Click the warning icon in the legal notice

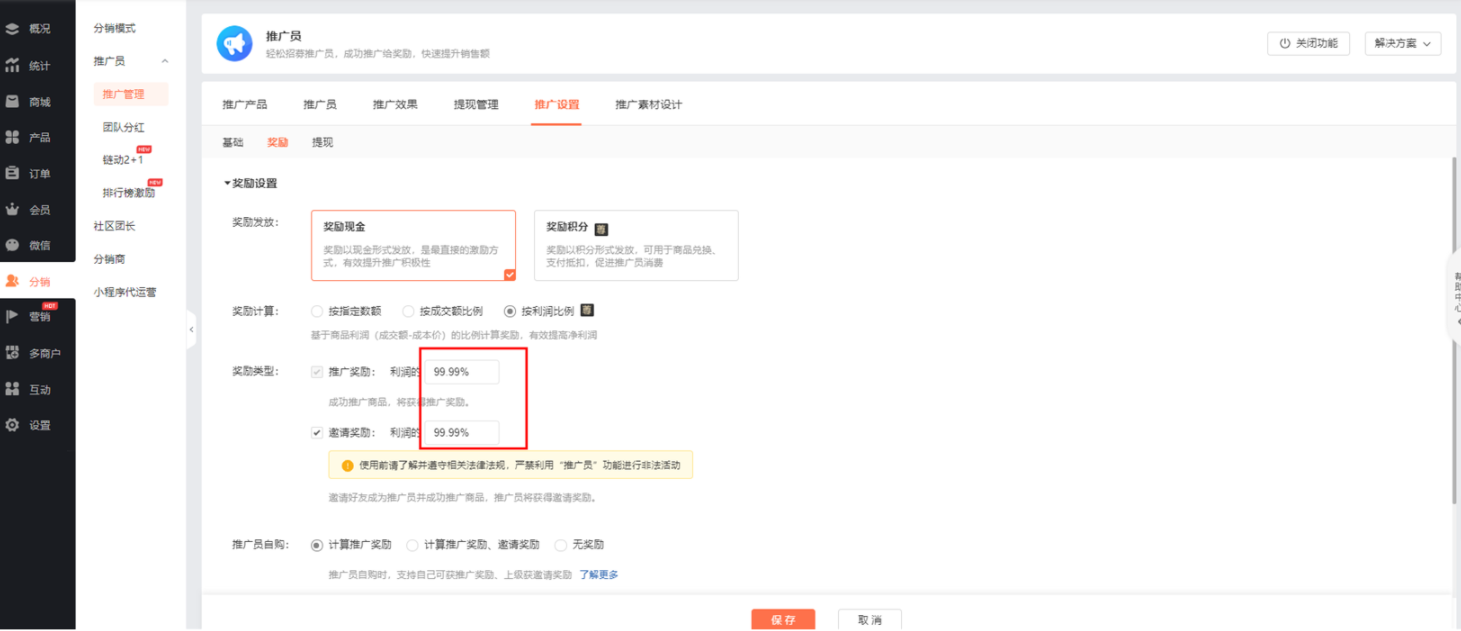pyautogui.click(x=347, y=465)
